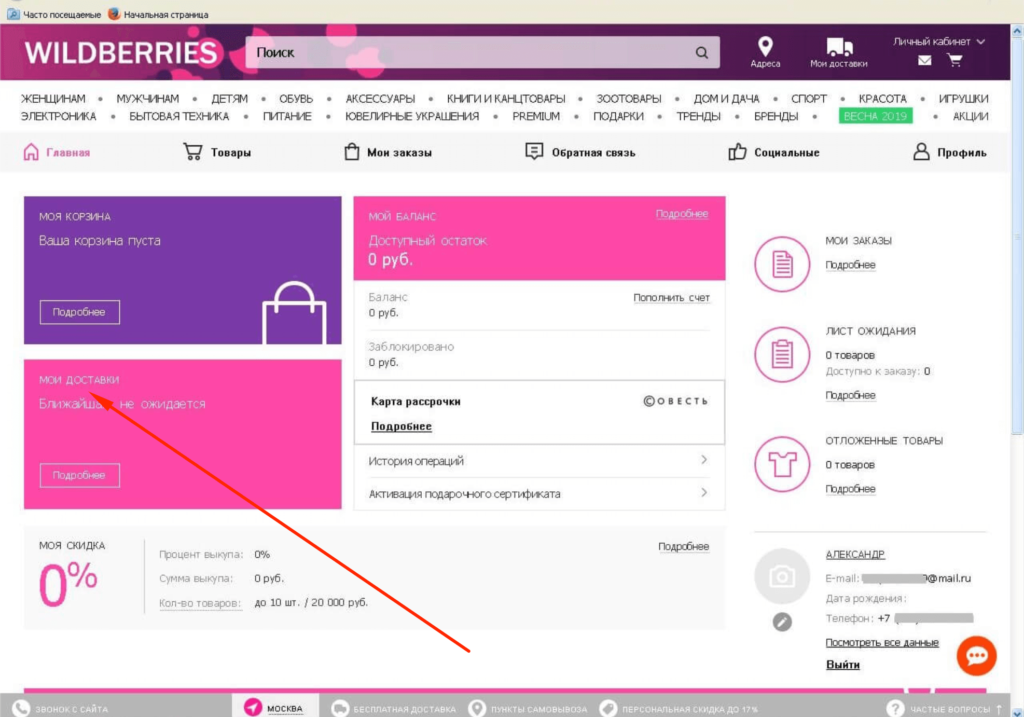Viewport: 1024px width, 717px height.
Task: Click the Пополнить счет link
Action: click(671, 298)
